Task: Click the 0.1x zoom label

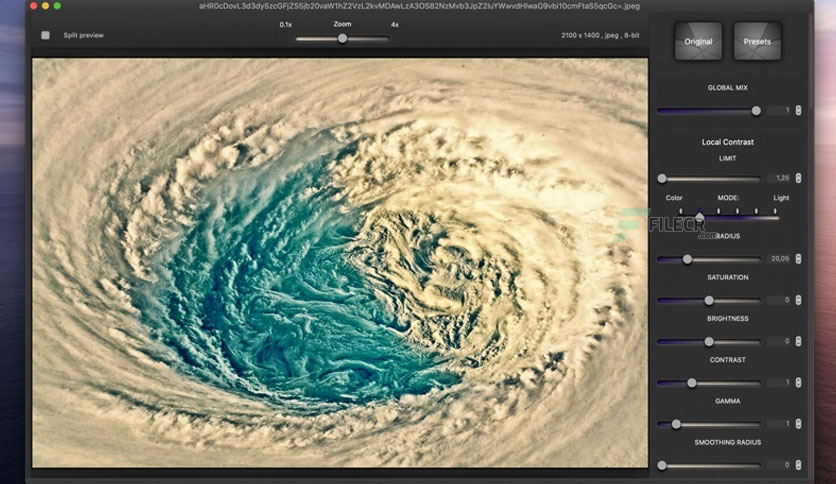Action: click(x=285, y=25)
